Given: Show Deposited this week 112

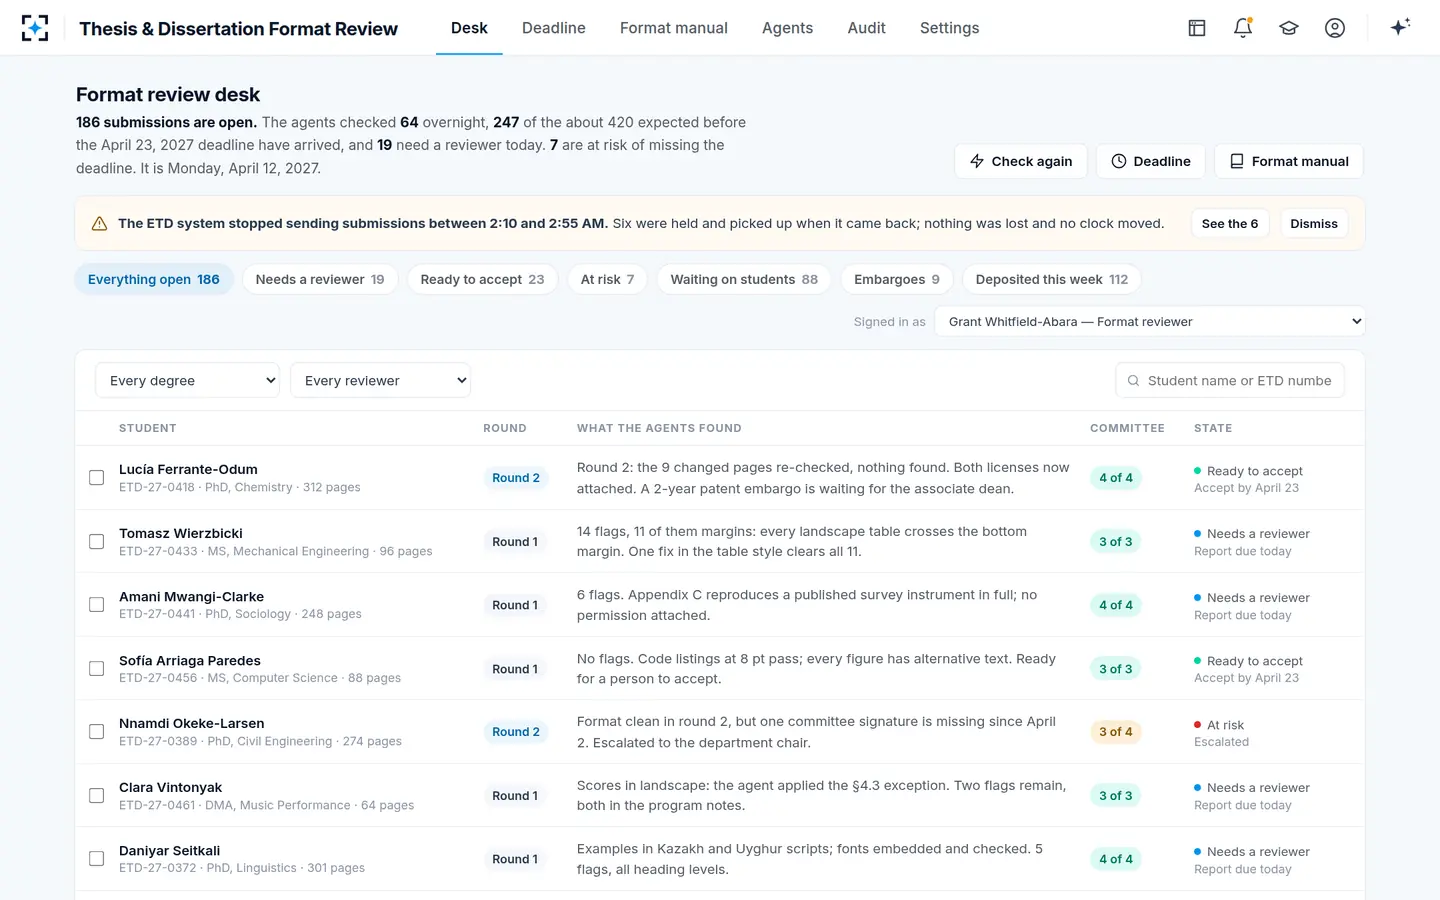Looking at the screenshot, I should pos(1052,279).
